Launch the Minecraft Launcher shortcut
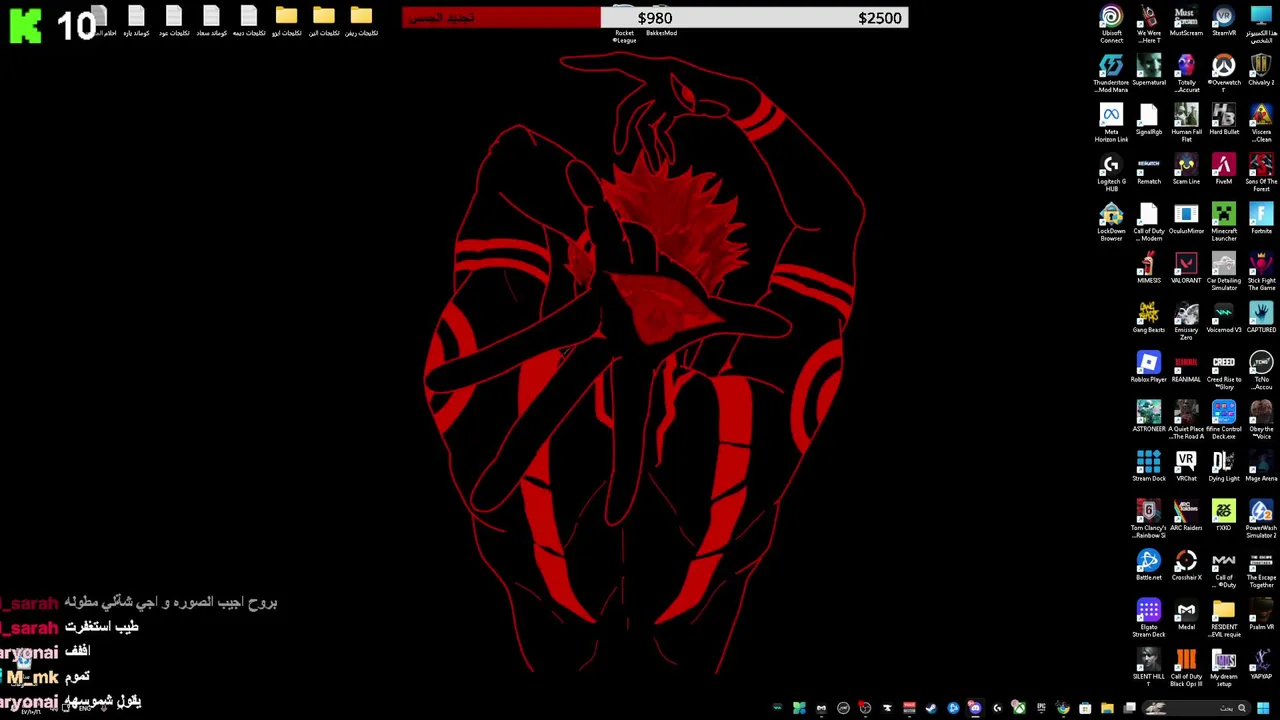Viewport: 1280px width, 720px height. (x=1224, y=222)
